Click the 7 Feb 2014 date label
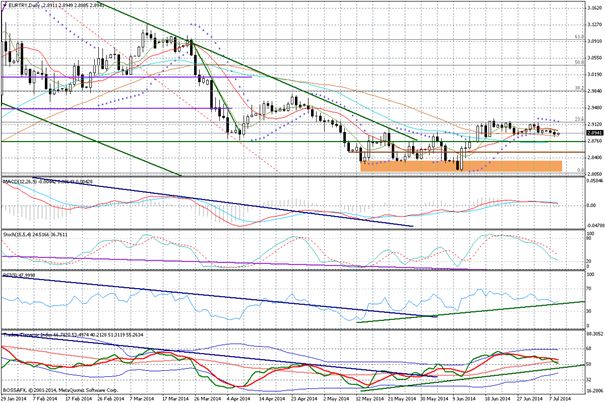Viewport: 605px width, 403px height. (44, 398)
